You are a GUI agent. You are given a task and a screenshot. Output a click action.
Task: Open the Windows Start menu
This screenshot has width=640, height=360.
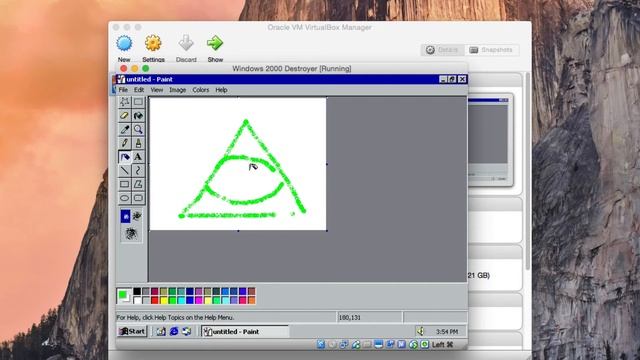[132, 331]
